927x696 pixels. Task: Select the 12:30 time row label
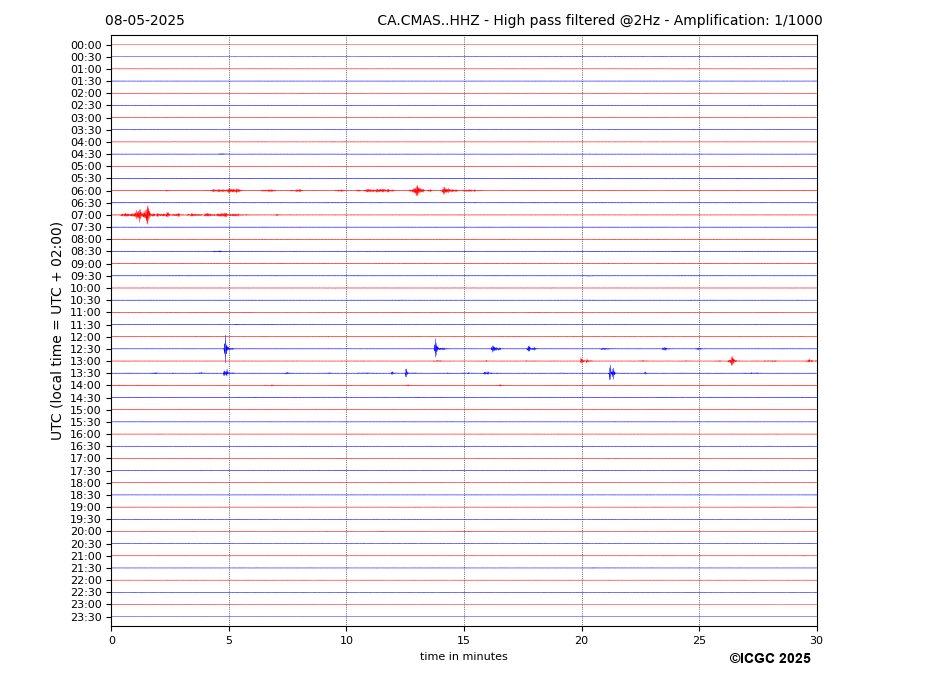[x=86, y=349]
